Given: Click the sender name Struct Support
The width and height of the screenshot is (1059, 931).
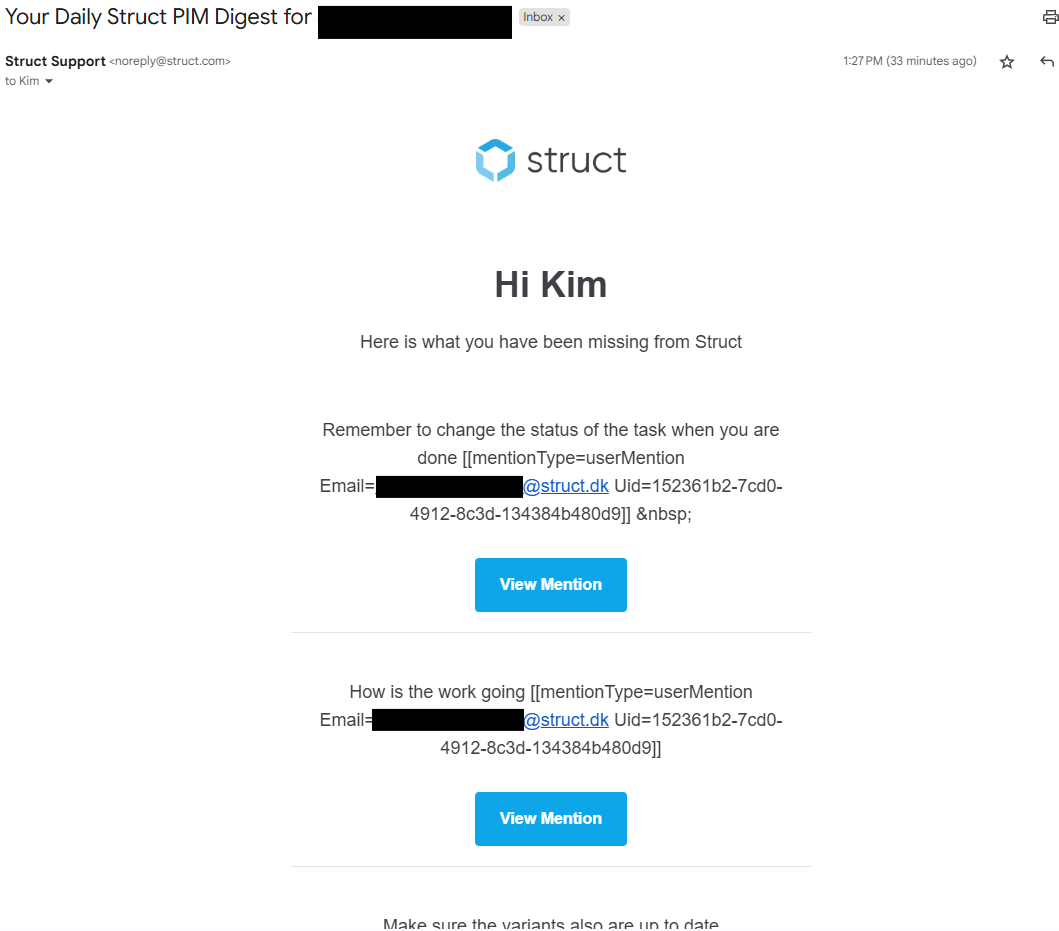Looking at the screenshot, I should (55, 61).
